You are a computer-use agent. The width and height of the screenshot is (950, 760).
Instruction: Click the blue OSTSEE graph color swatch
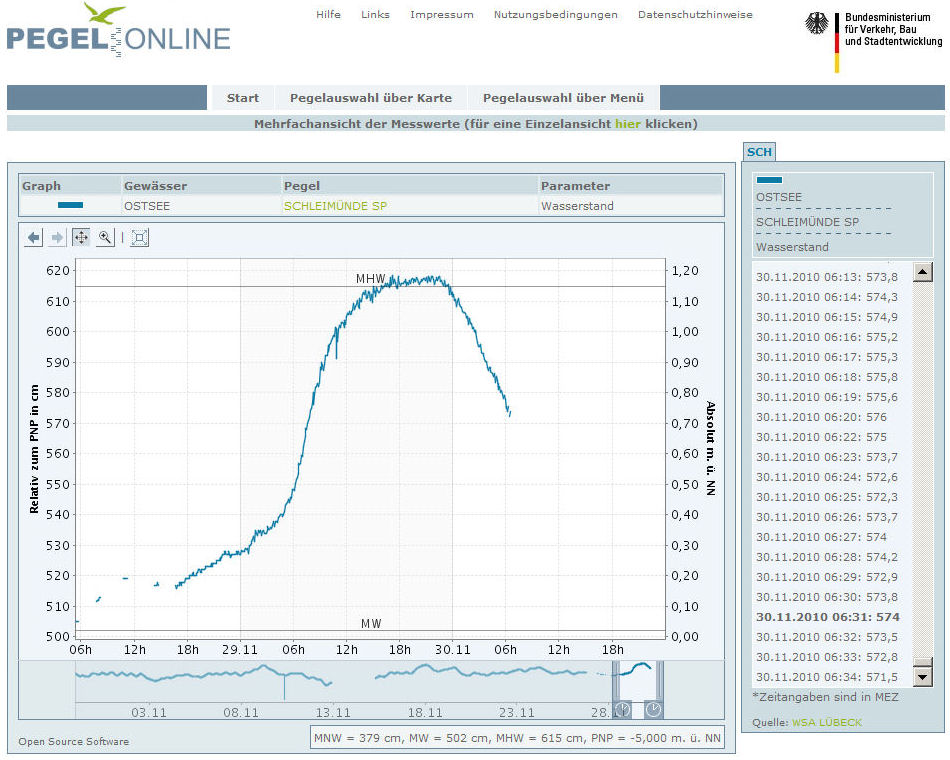70,205
